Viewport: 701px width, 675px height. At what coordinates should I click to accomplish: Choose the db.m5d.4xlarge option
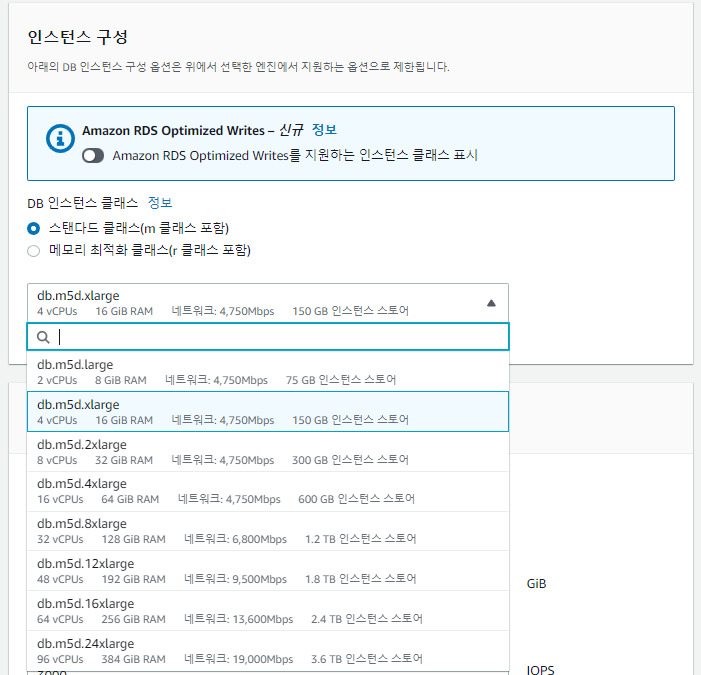click(268, 491)
